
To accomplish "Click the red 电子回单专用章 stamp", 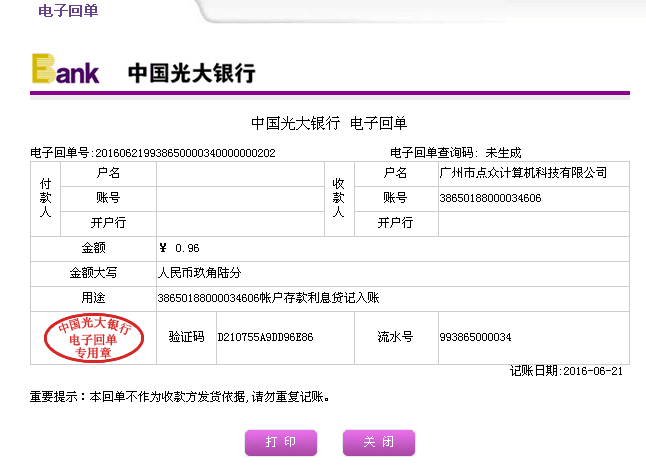I will click(x=94, y=338).
